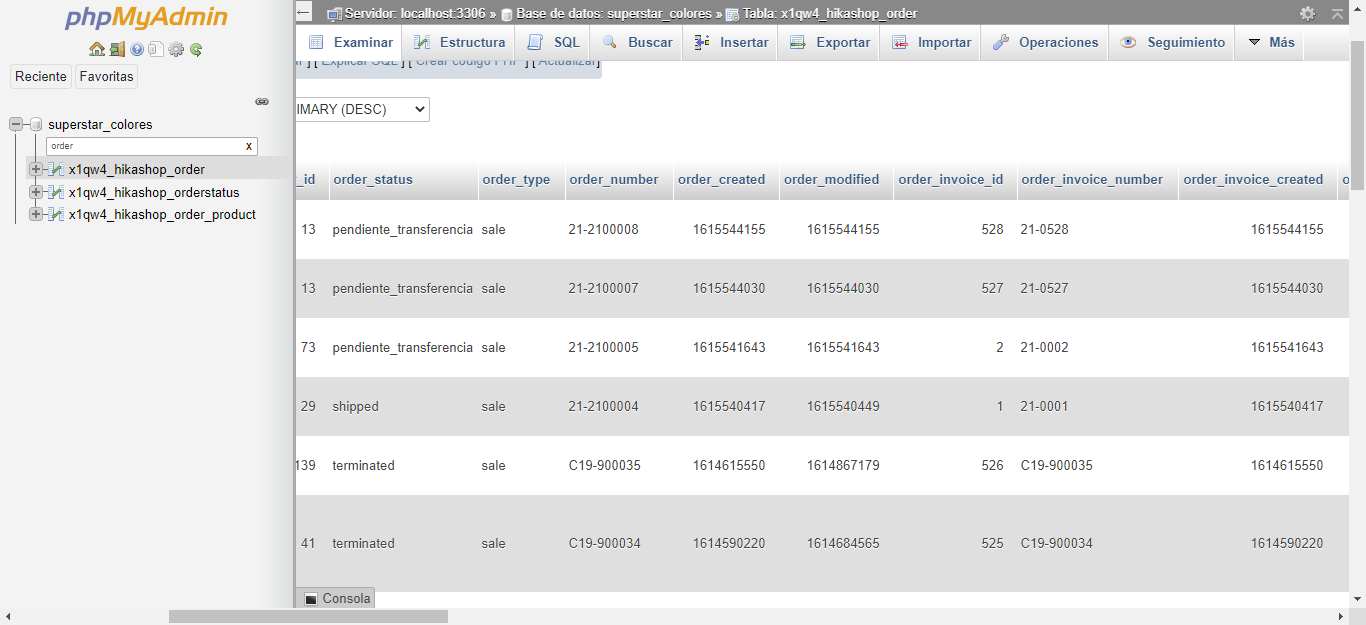
Task: Sort by the order_invoice_number column header
Action: 1092,180
